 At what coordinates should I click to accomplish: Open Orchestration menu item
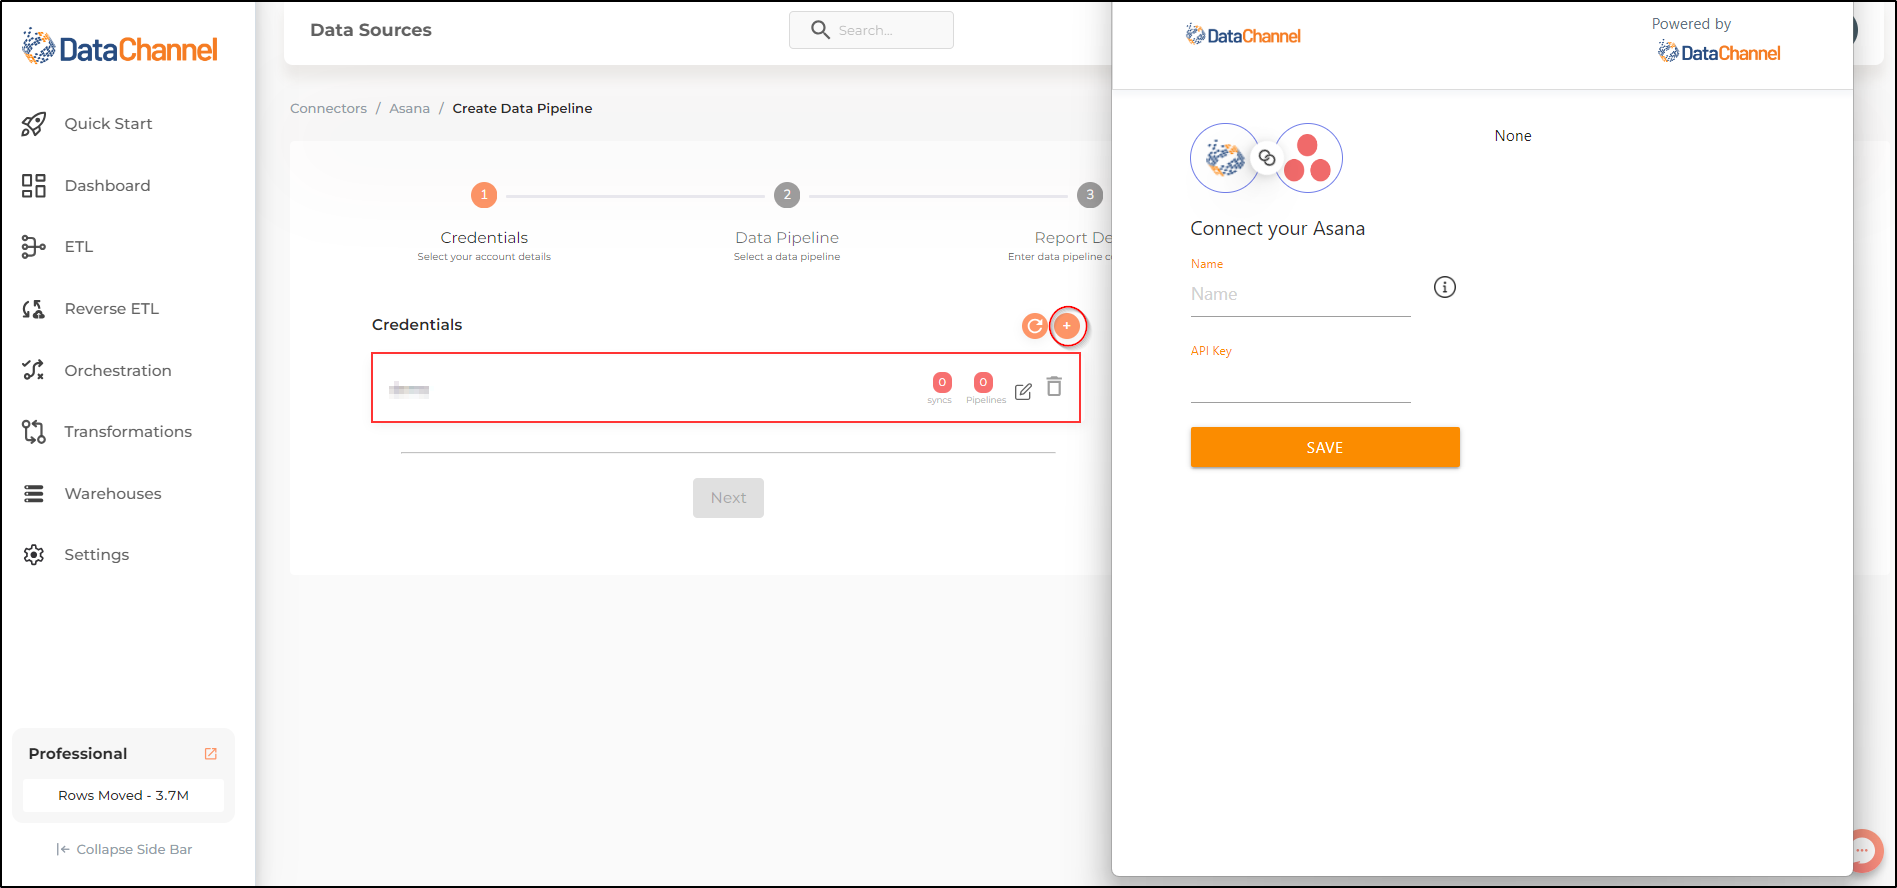coord(118,371)
